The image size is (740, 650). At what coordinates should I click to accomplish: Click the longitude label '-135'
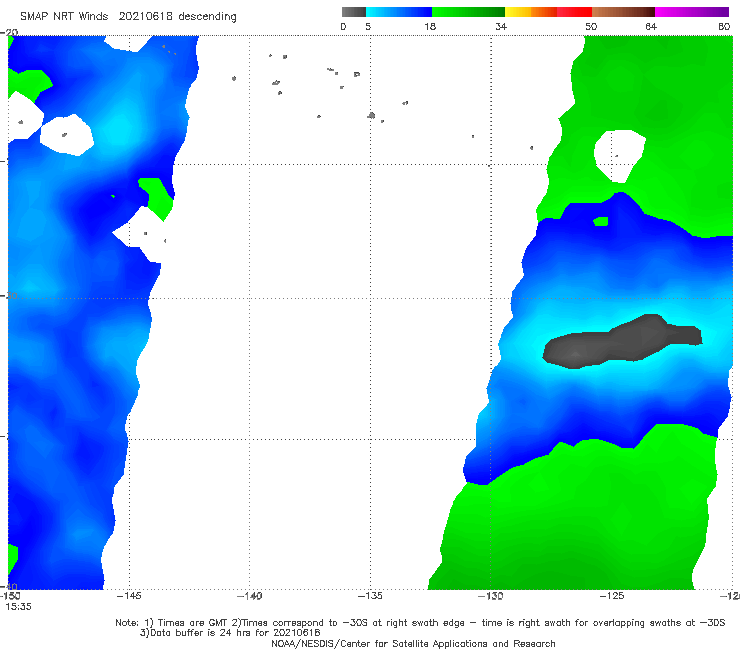pos(370,596)
